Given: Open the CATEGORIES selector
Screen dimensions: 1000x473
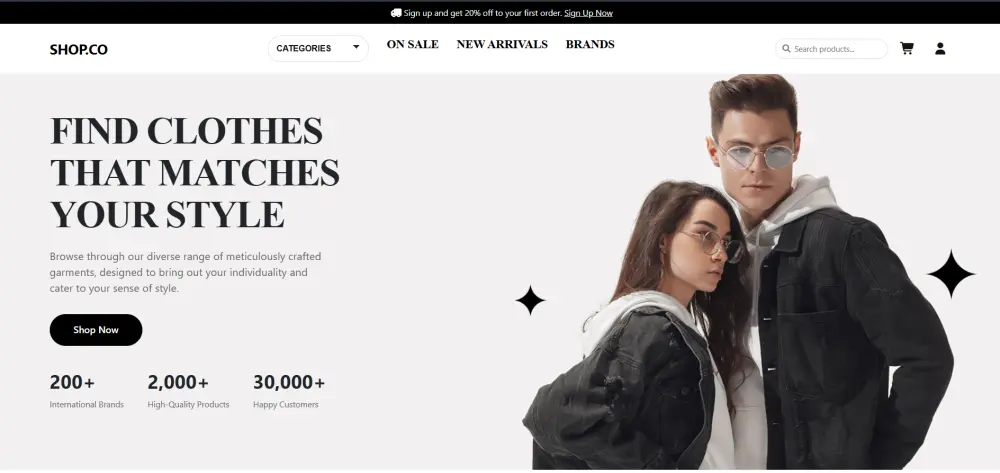Looking at the screenshot, I should click(x=318, y=48).
